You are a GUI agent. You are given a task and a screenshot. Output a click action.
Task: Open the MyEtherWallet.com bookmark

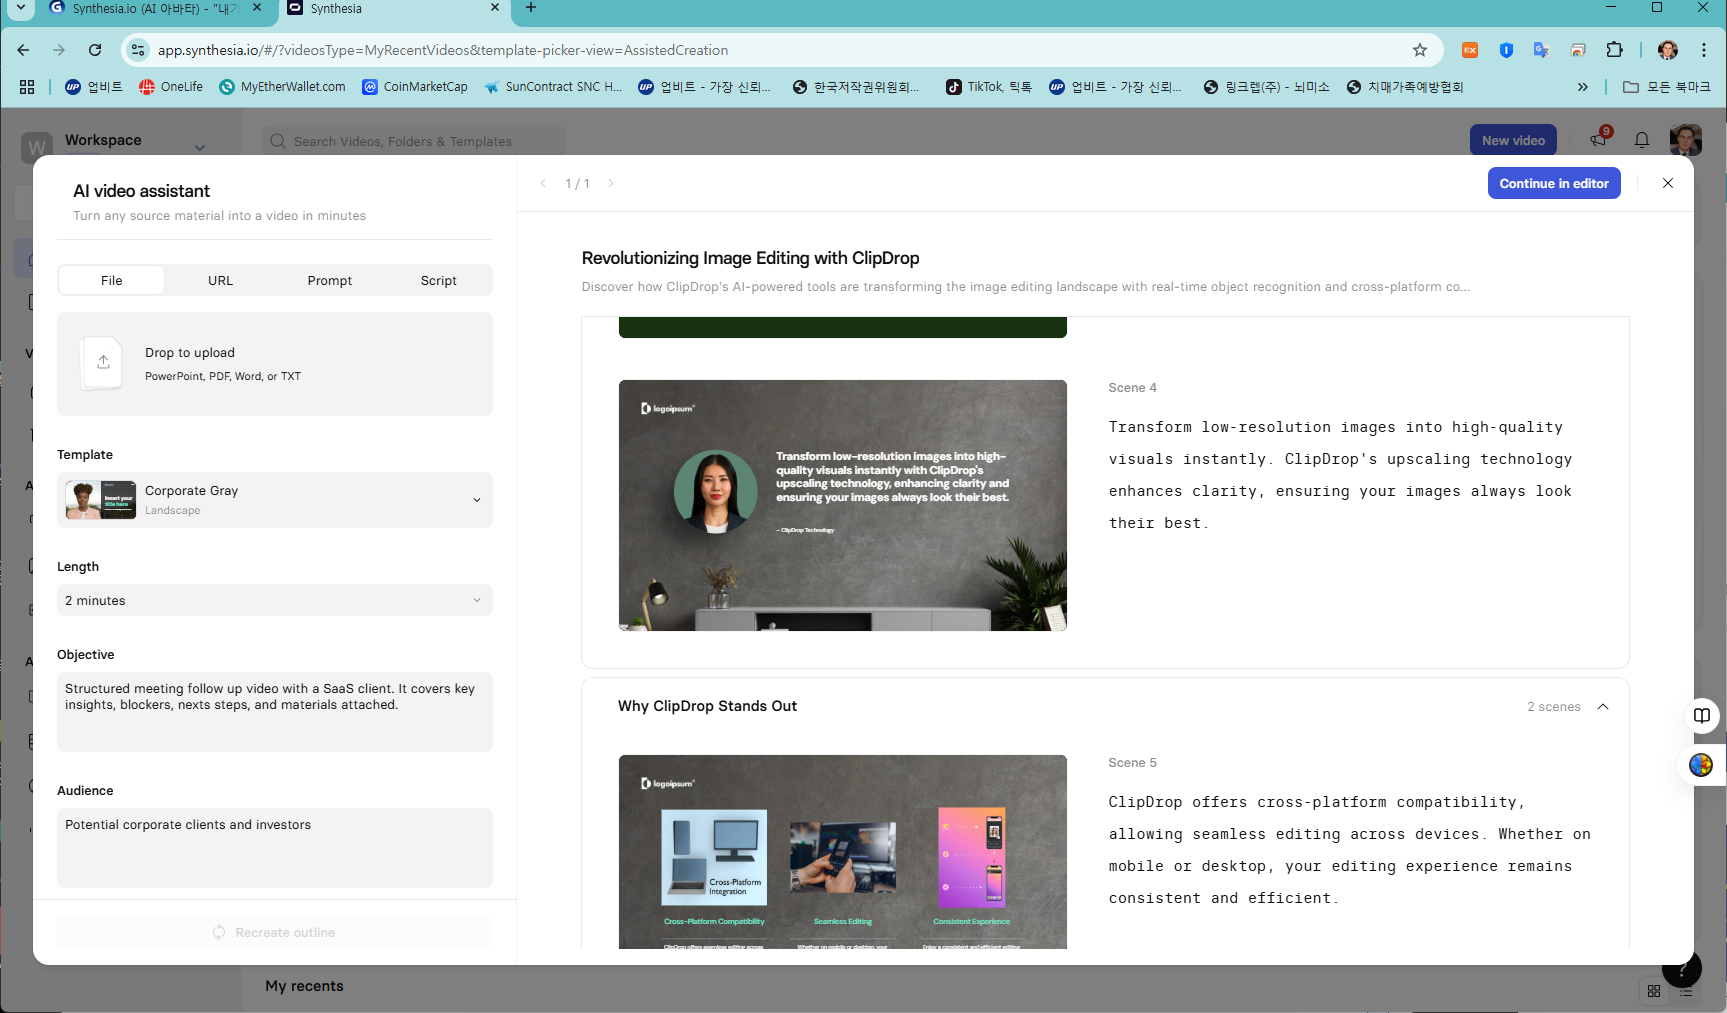[x=282, y=87]
